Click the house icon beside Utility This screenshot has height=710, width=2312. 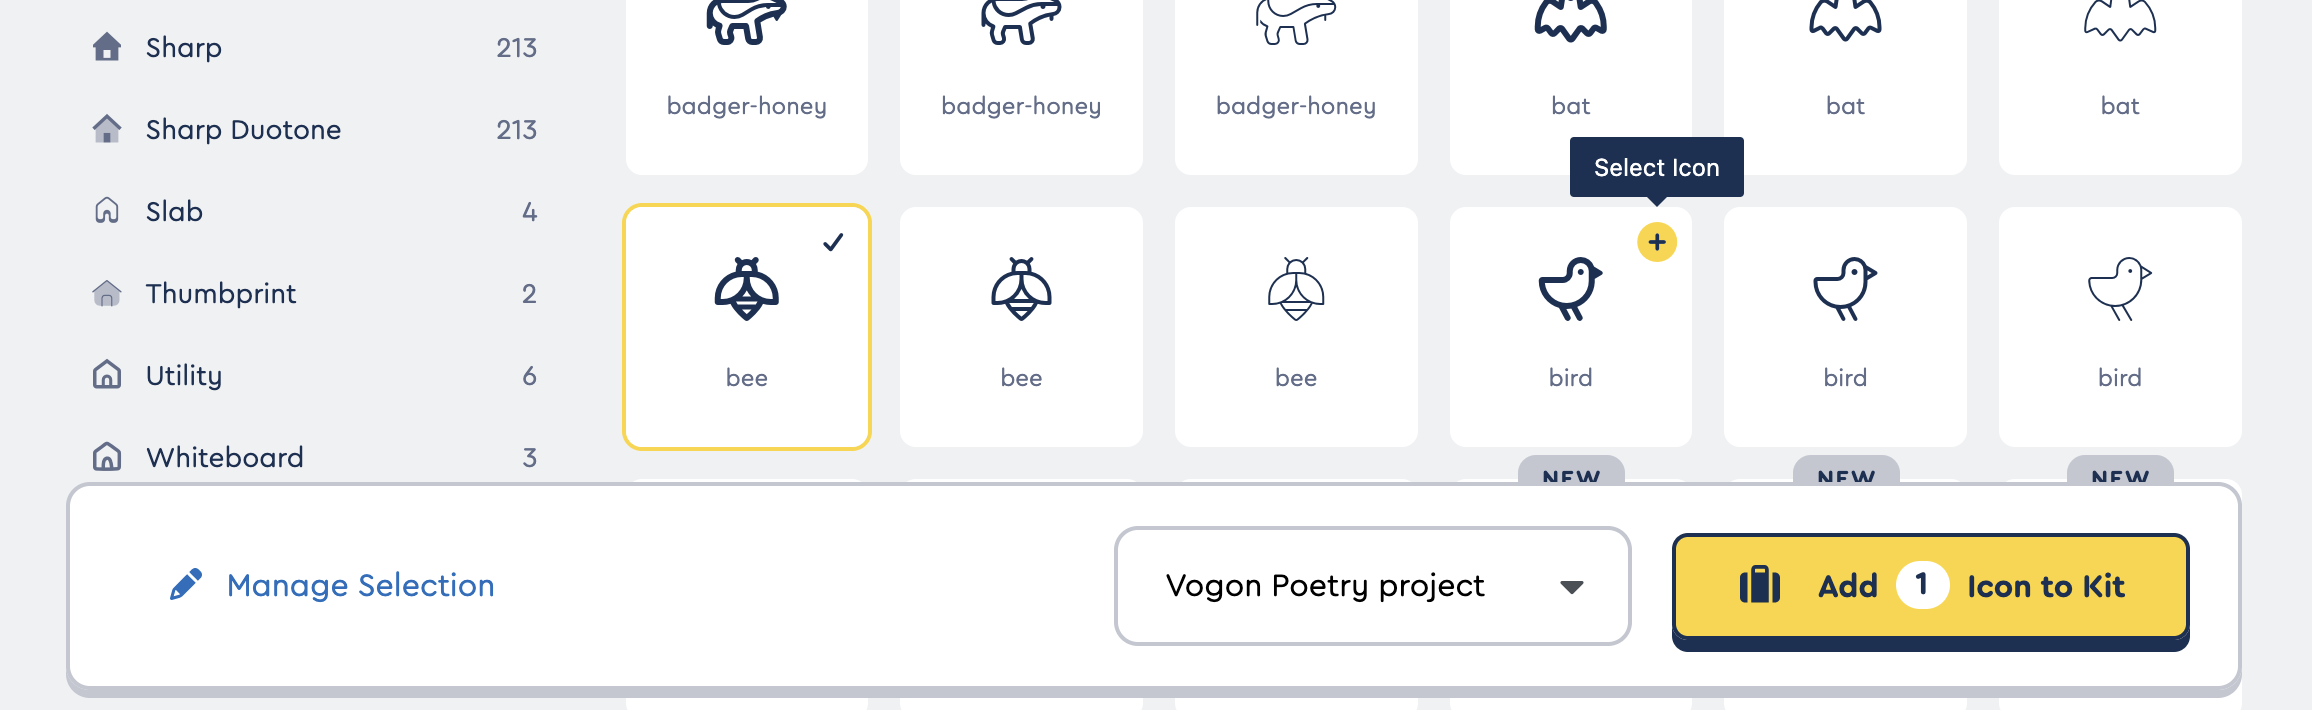click(x=107, y=374)
